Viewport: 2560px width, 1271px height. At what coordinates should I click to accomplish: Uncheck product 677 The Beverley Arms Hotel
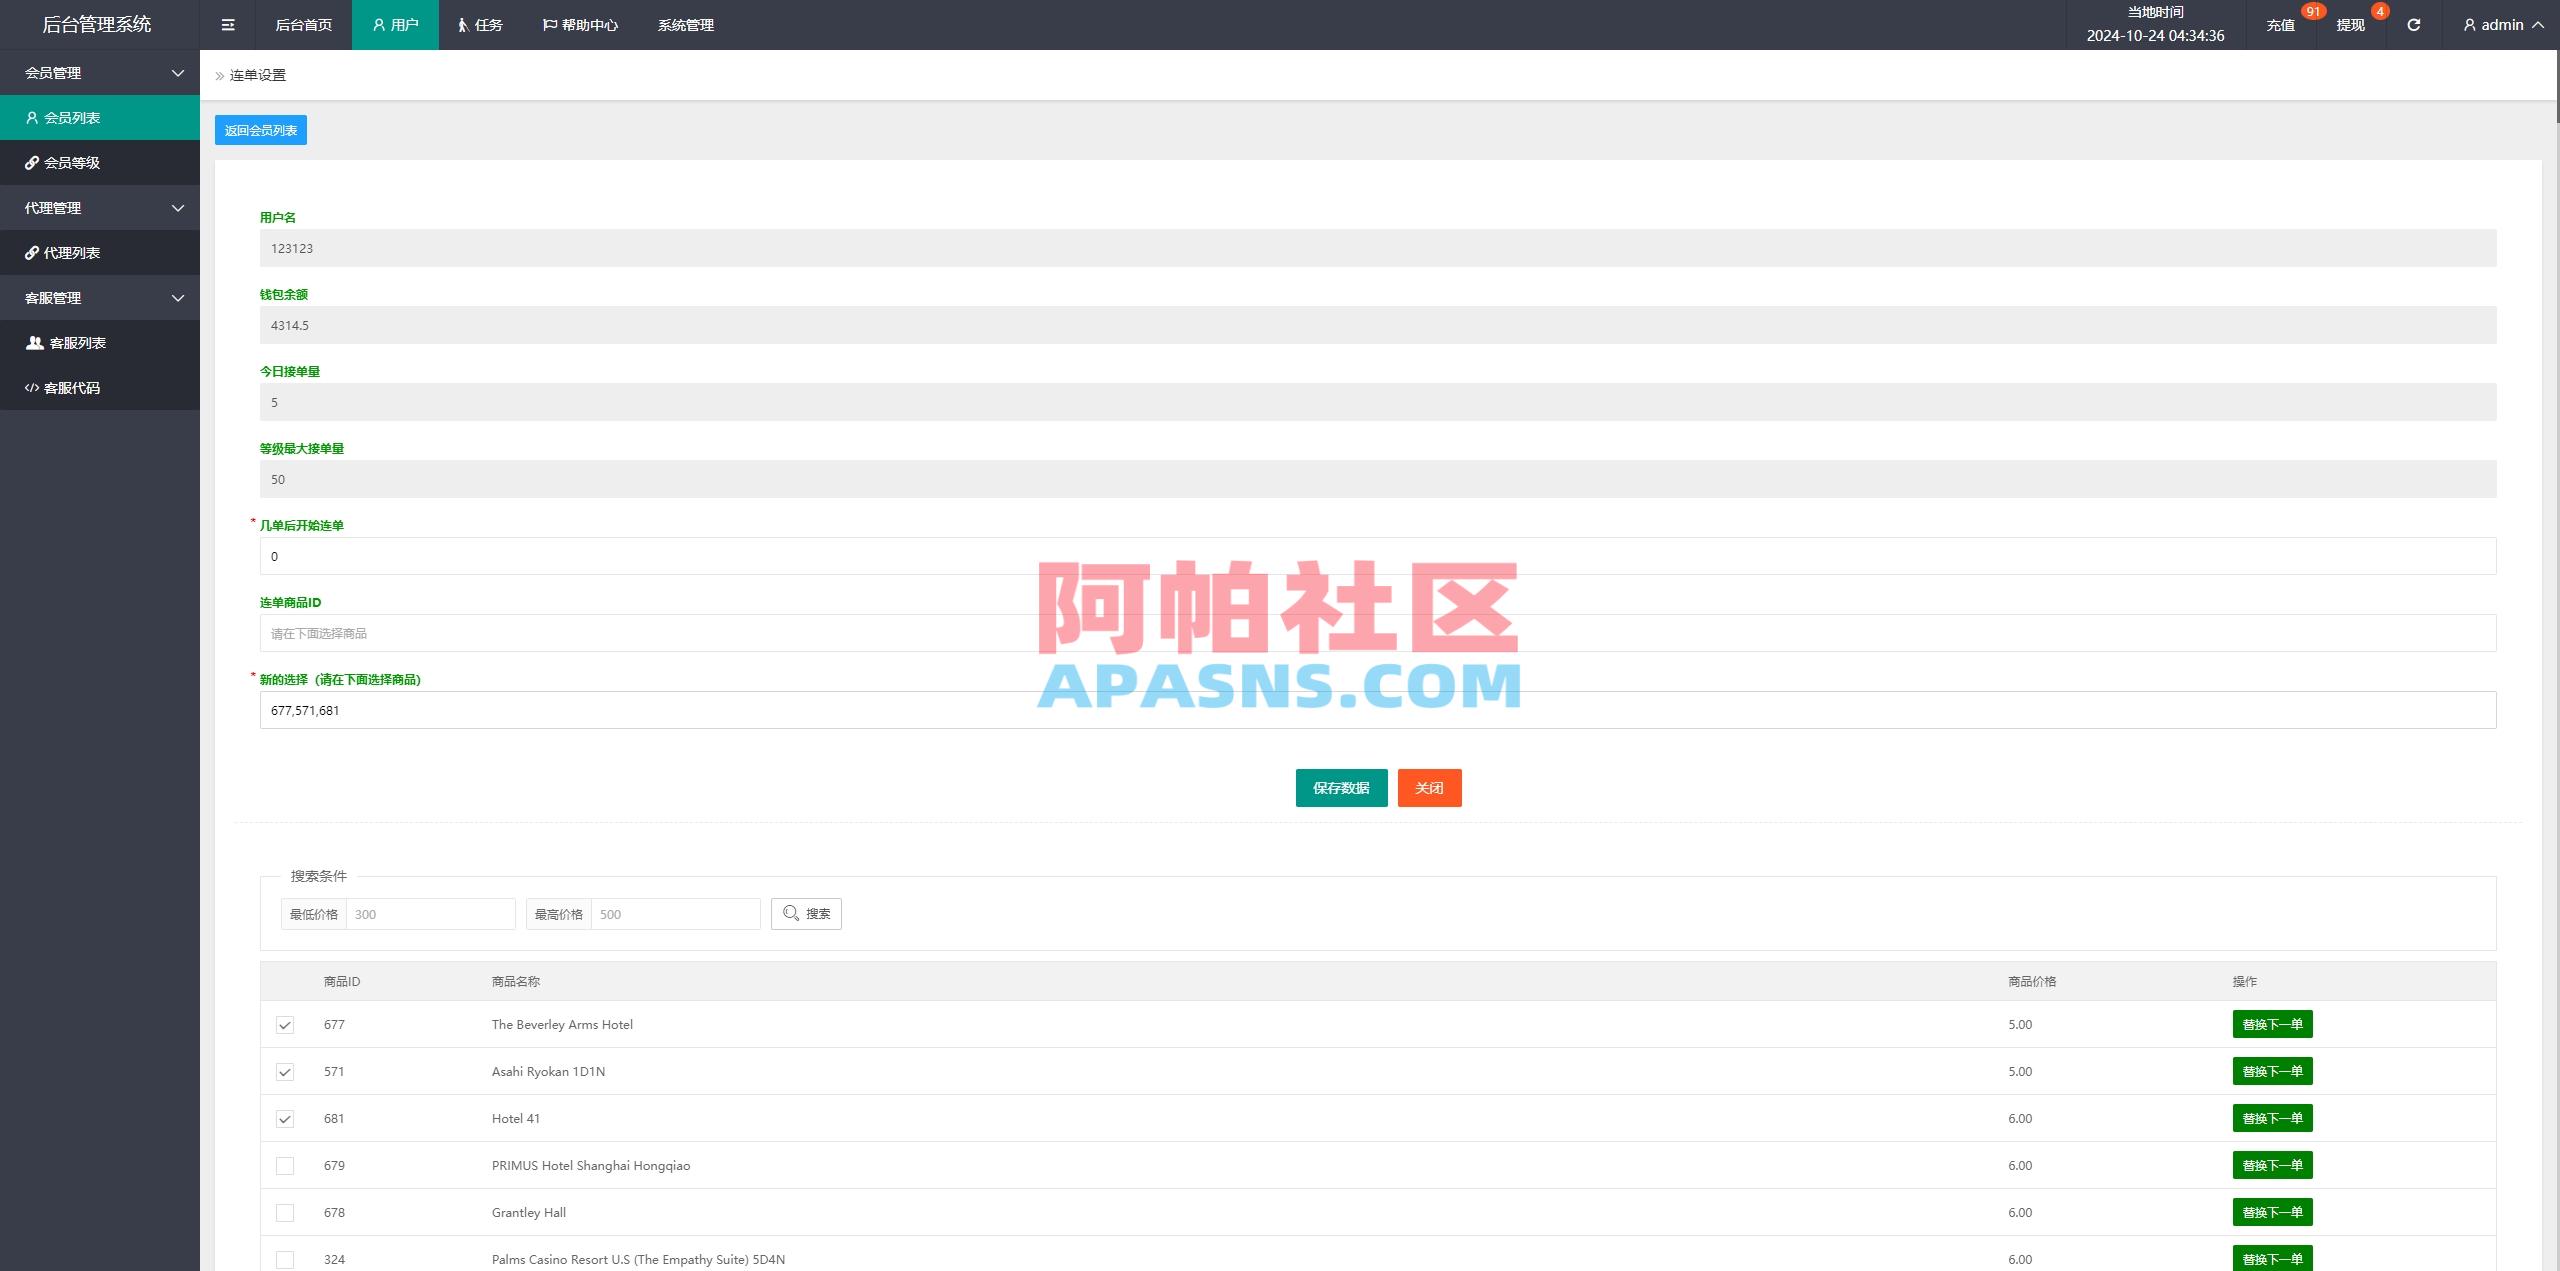pos(286,1024)
